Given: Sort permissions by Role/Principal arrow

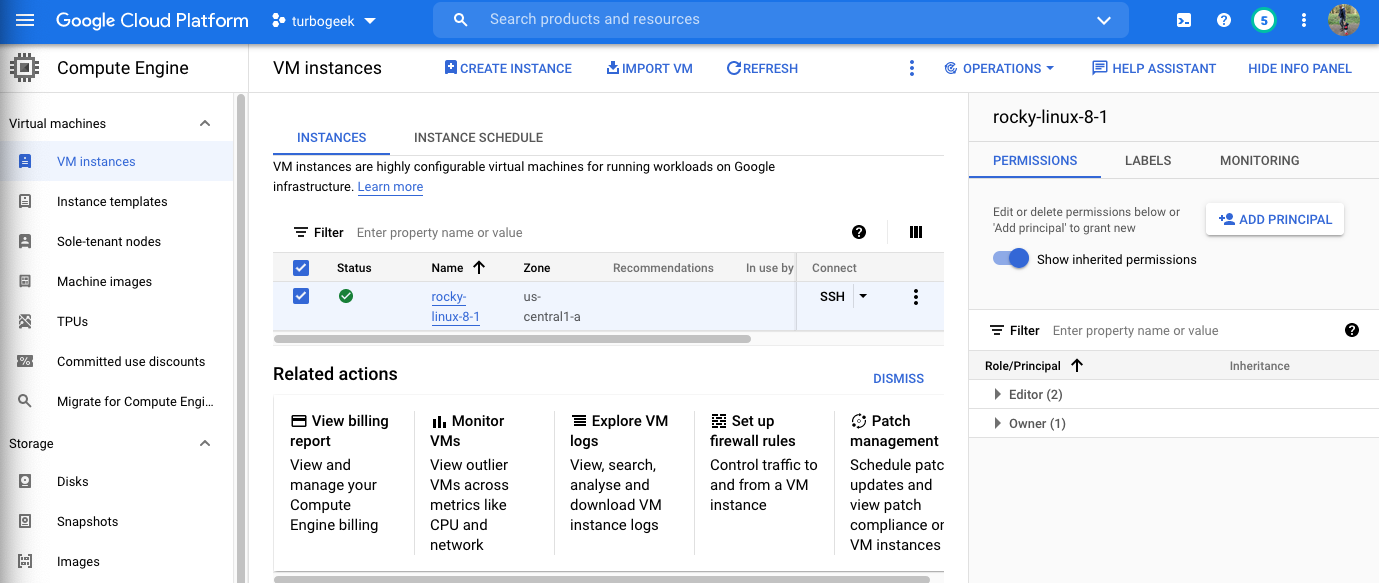Looking at the screenshot, I should [x=1077, y=365].
